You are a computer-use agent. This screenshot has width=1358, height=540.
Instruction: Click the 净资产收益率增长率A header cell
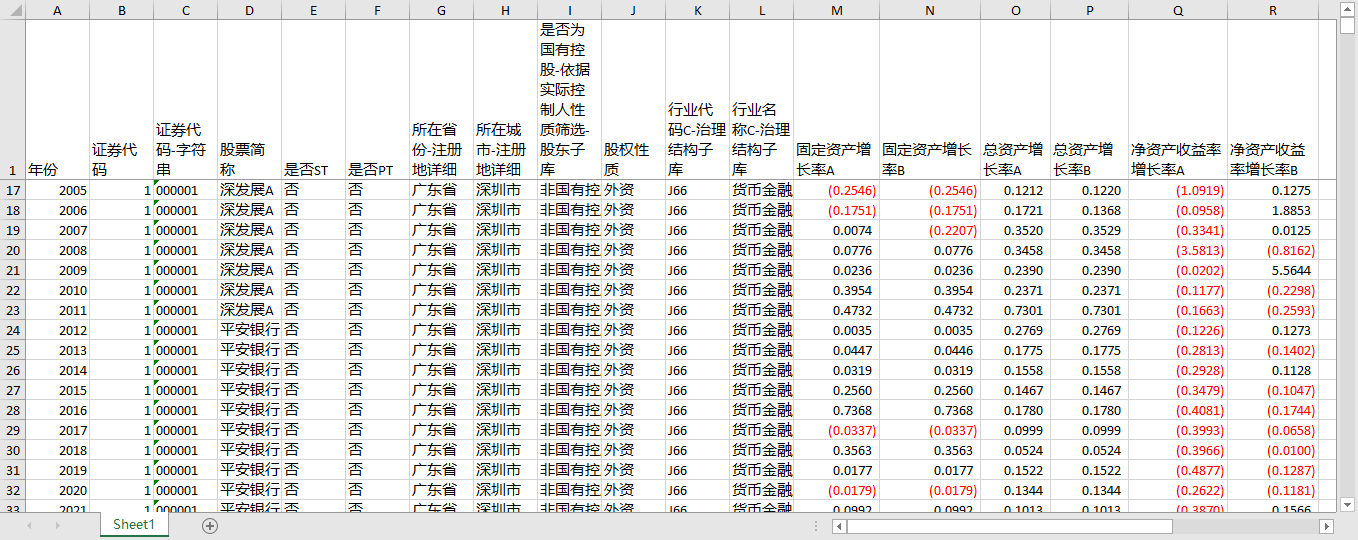[1178, 100]
